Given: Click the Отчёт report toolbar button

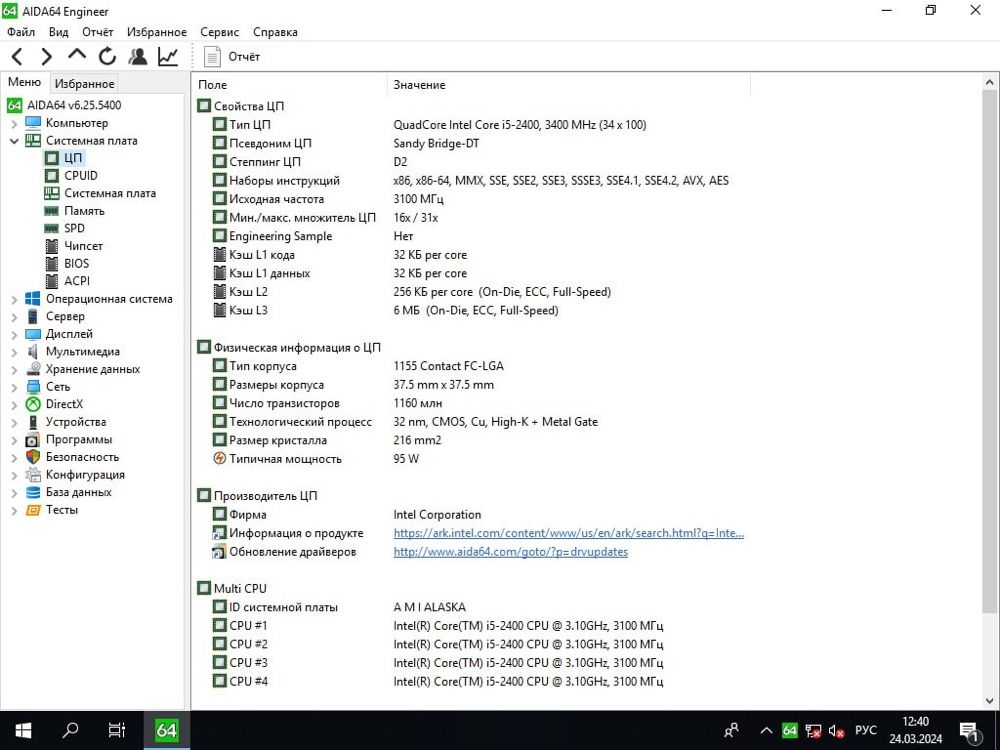Looking at the screenshot, I should tap(232, 57).
